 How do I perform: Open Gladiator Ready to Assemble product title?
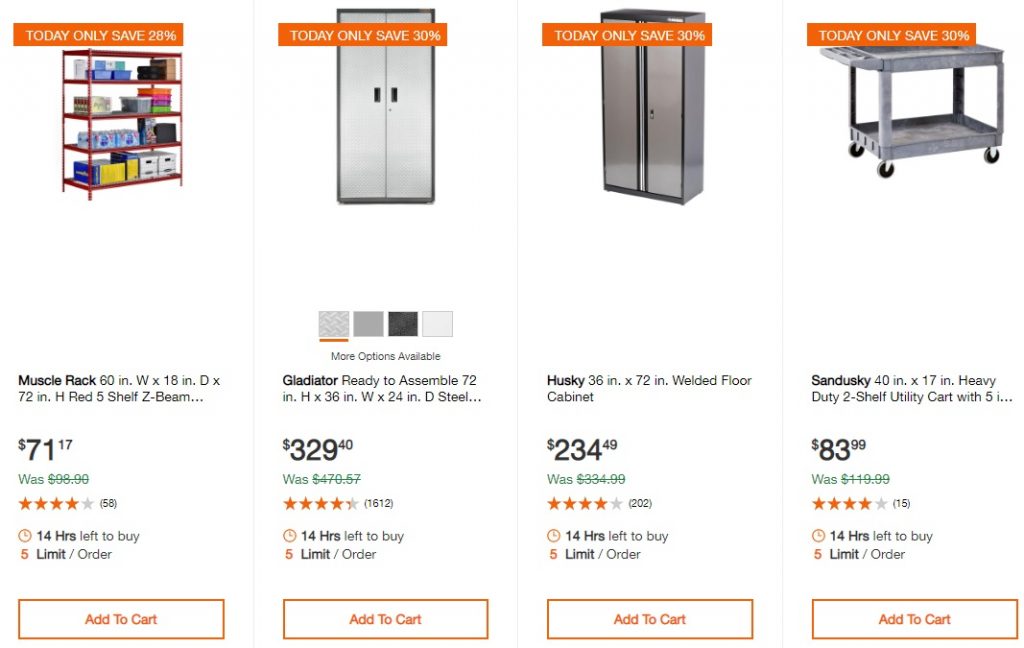(382, 389)
